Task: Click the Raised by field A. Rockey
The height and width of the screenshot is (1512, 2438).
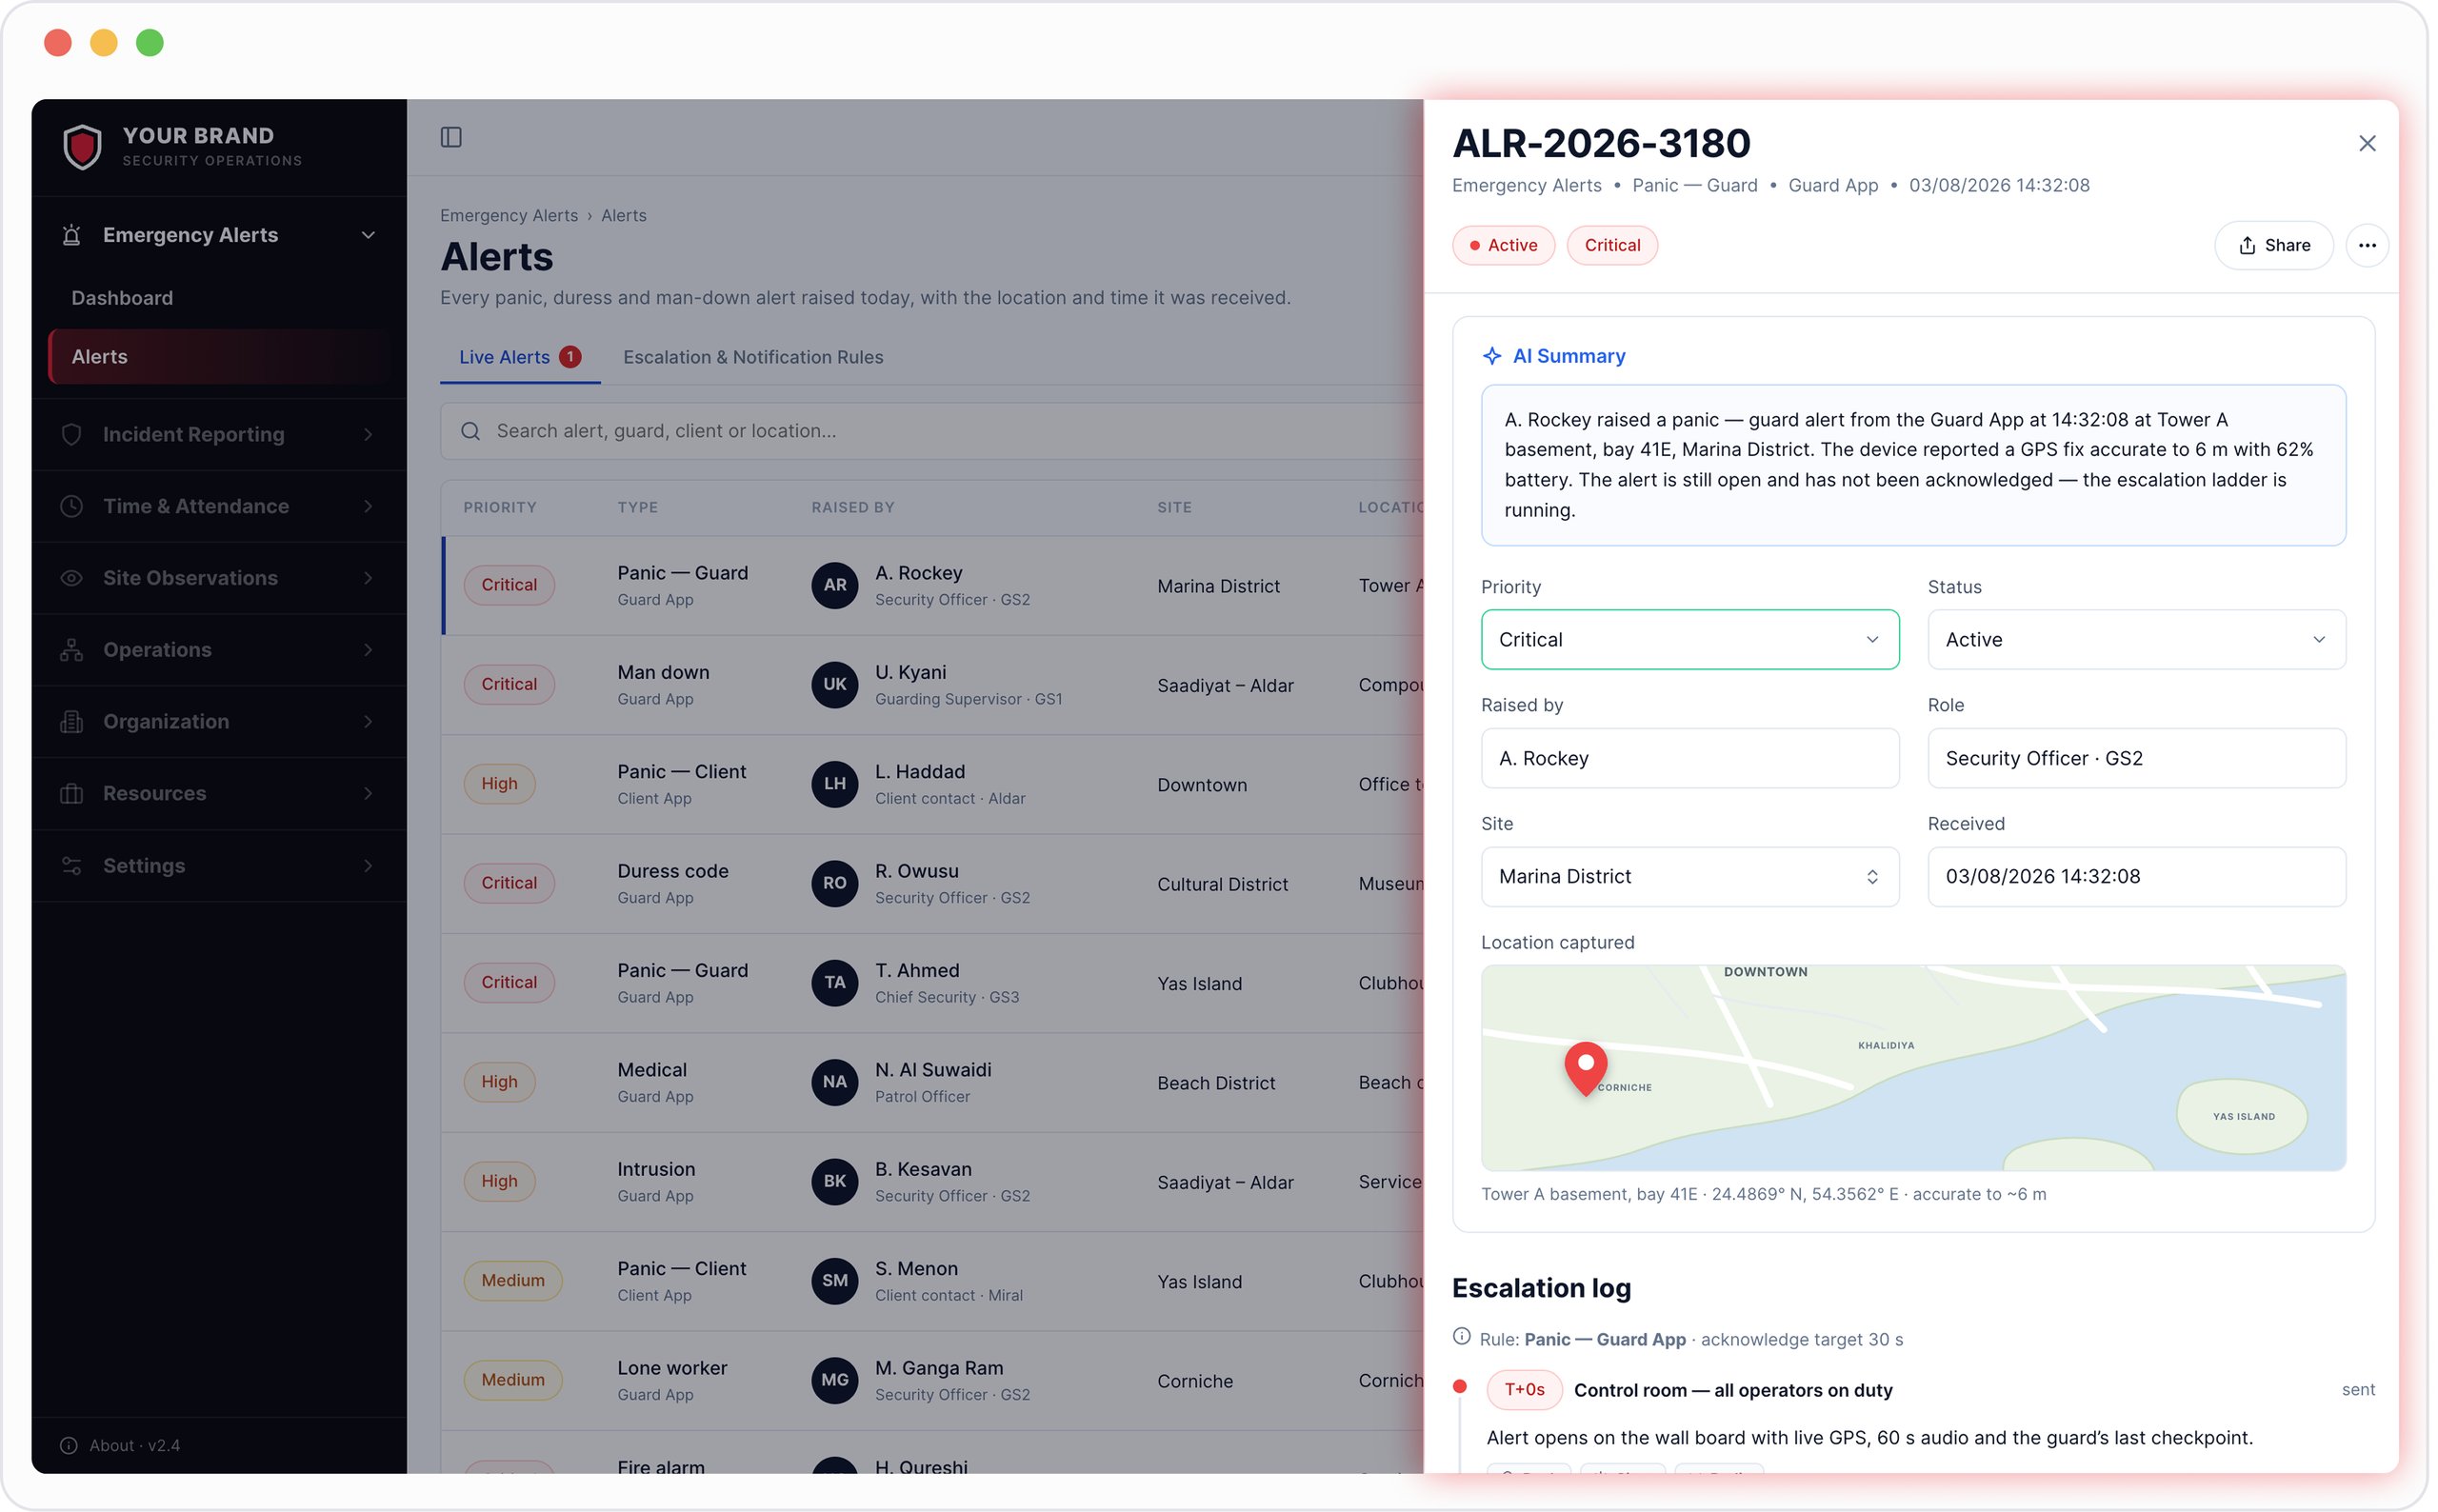Action: click(x=1689, y=758)
